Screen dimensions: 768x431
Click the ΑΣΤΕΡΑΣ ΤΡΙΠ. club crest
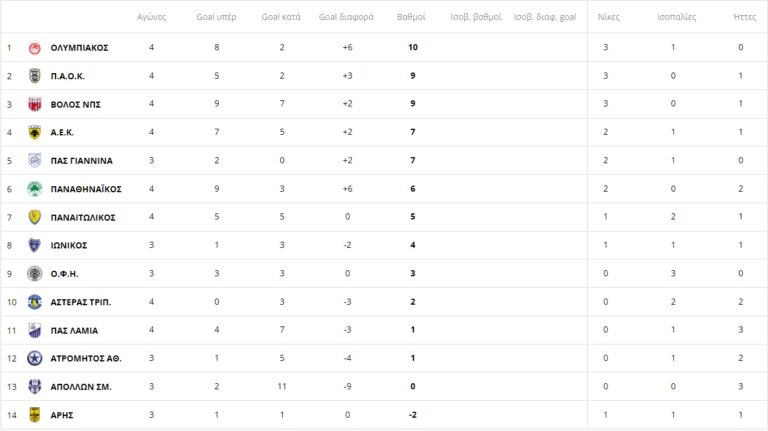coord(34,302)
